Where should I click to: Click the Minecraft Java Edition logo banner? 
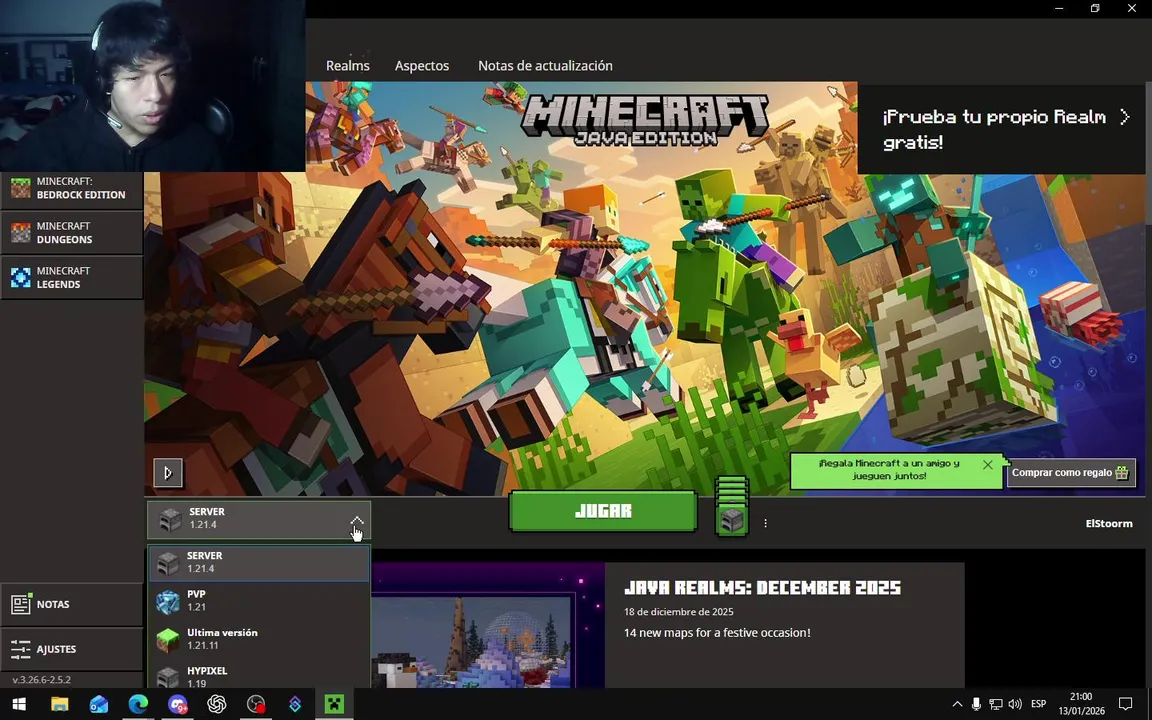tap(644, 120)
